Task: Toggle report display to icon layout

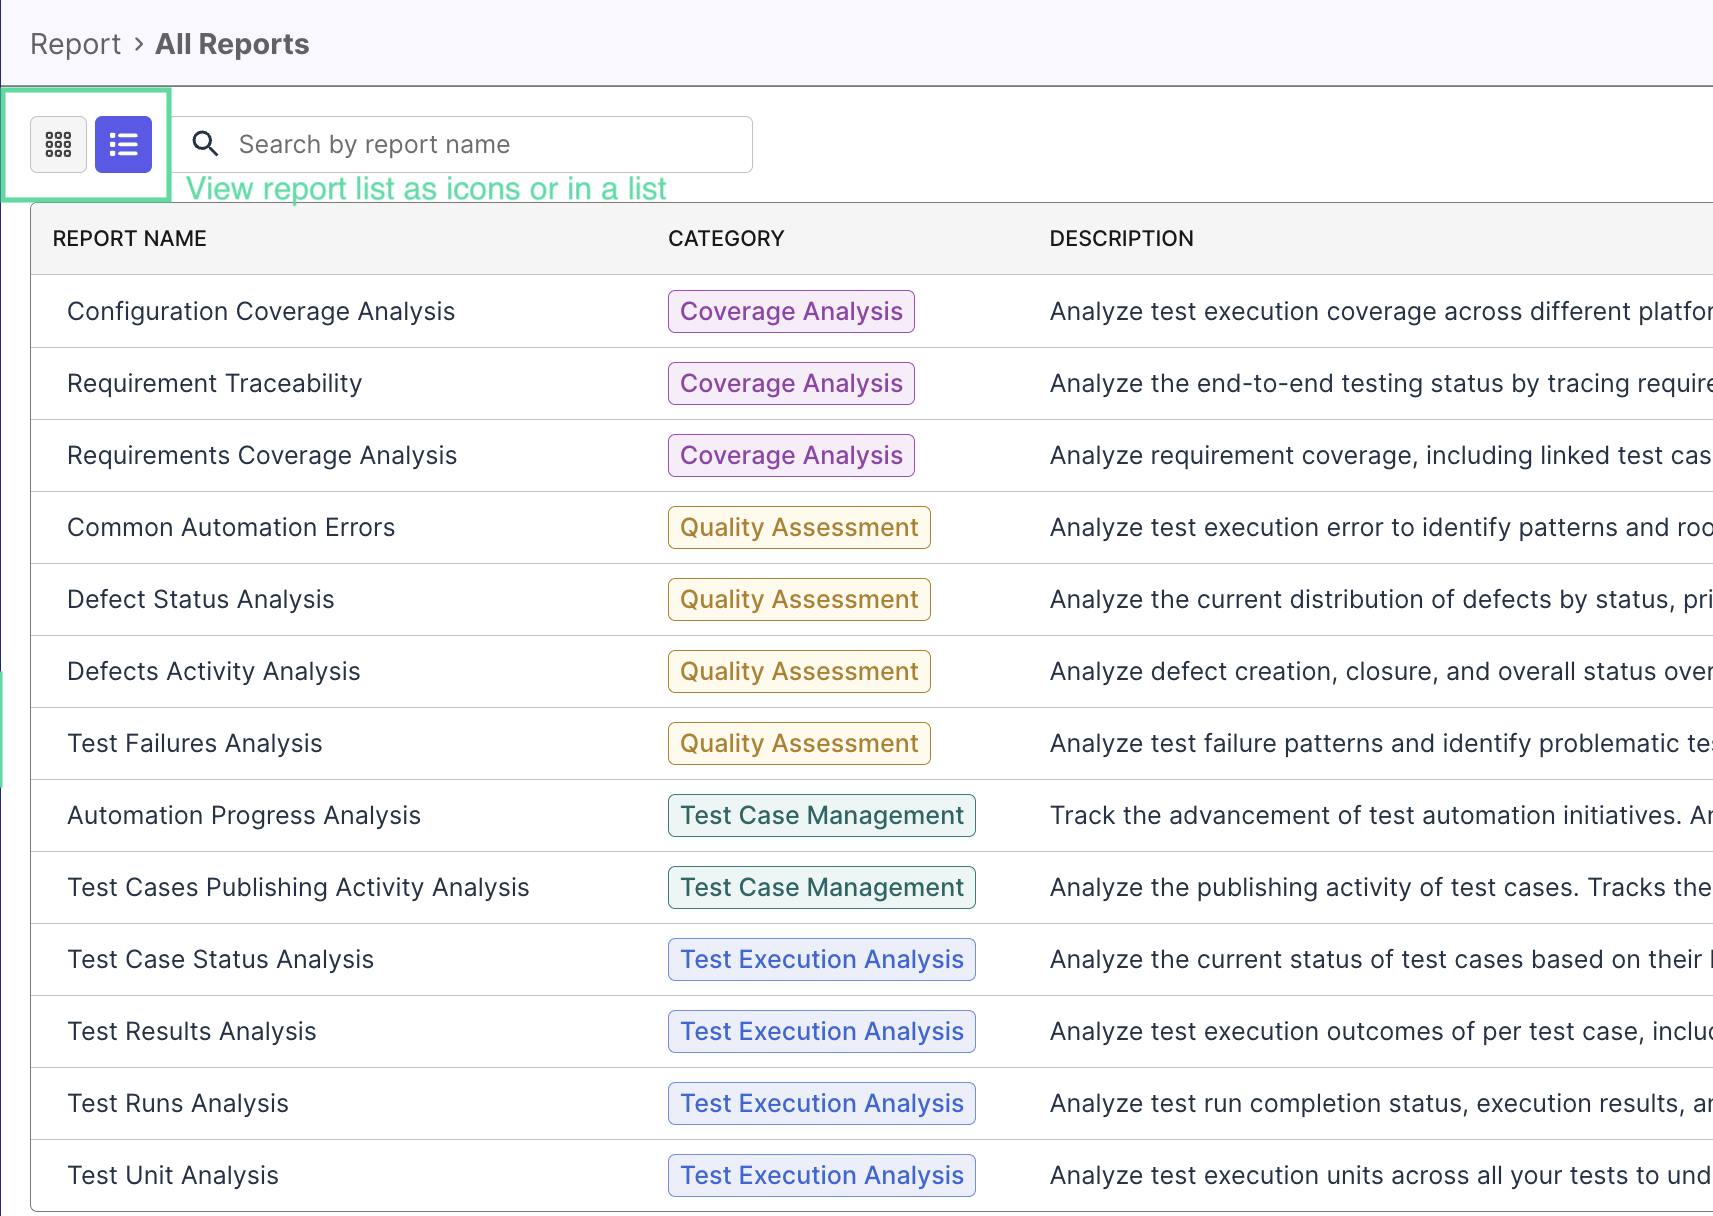Action: click(58, 144)
